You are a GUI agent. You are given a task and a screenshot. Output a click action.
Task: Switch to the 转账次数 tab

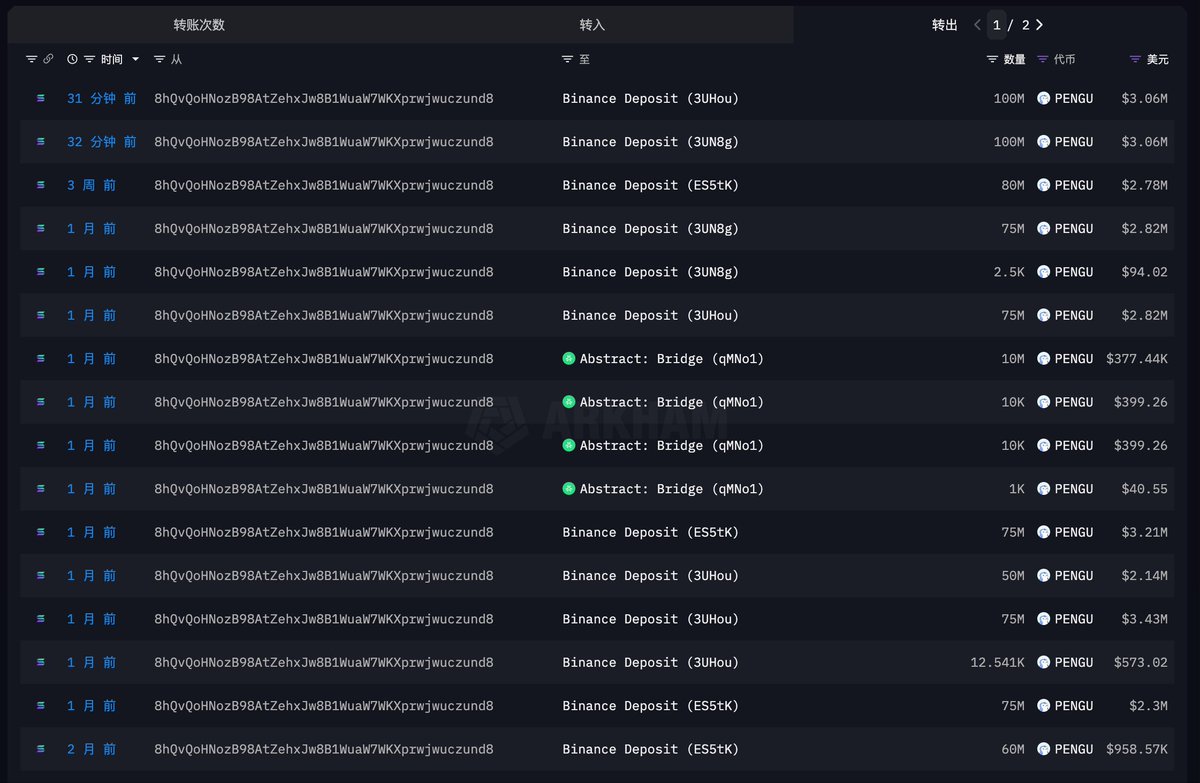[x=199, y=25]
